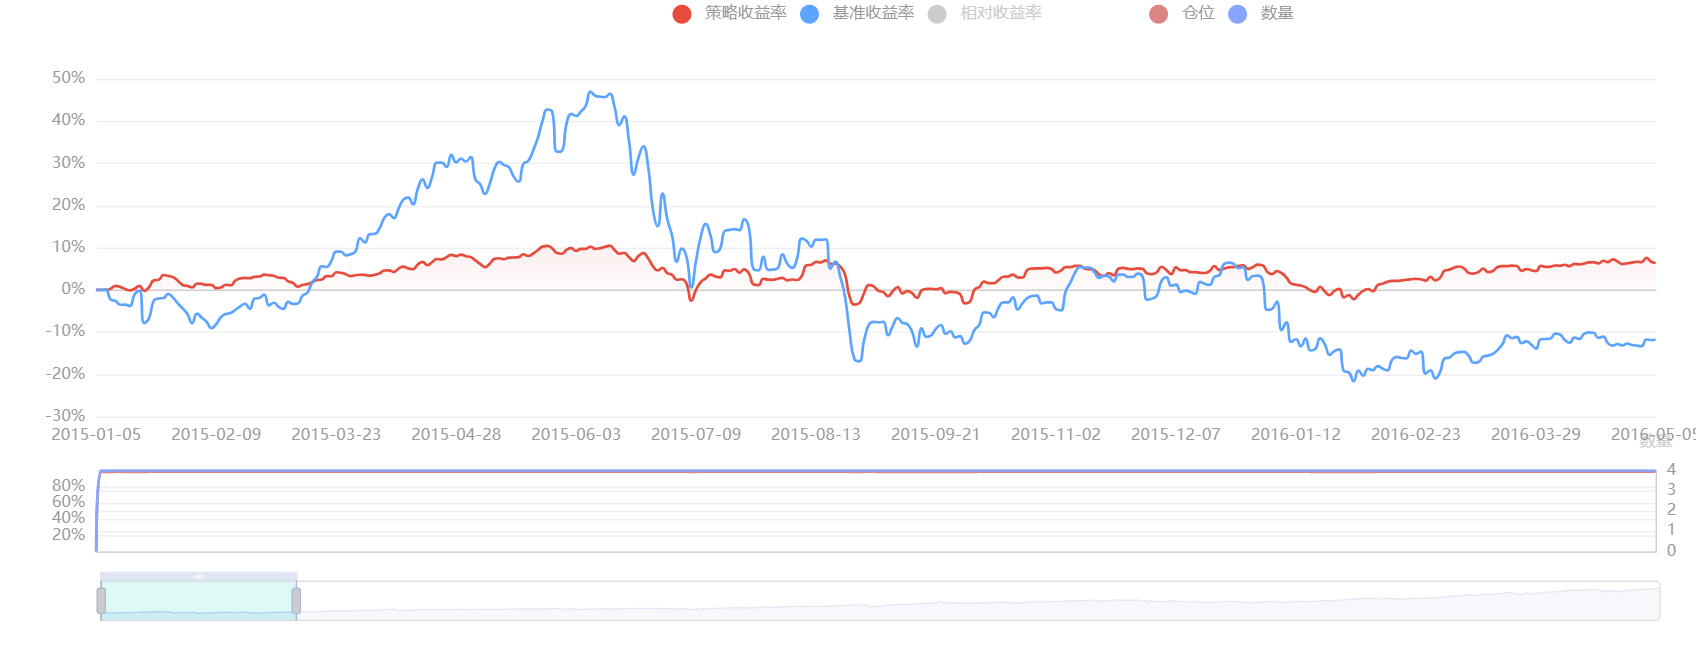Click the 2015-08-13 x-axis date label
Screen dimensions: 1696x655
[815, 434]
